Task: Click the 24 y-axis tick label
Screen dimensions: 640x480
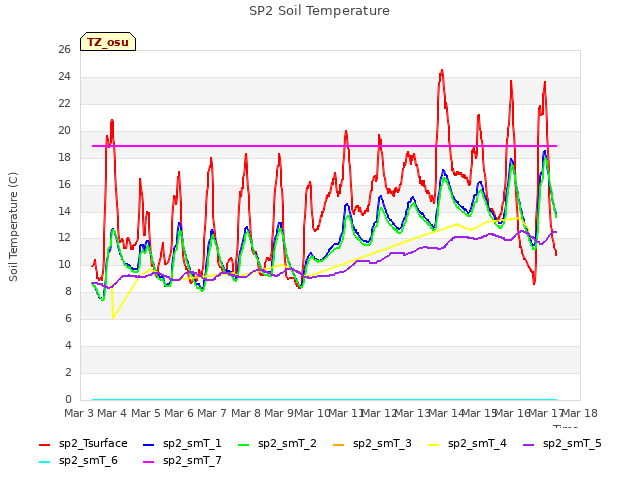Action: (64, 77)
